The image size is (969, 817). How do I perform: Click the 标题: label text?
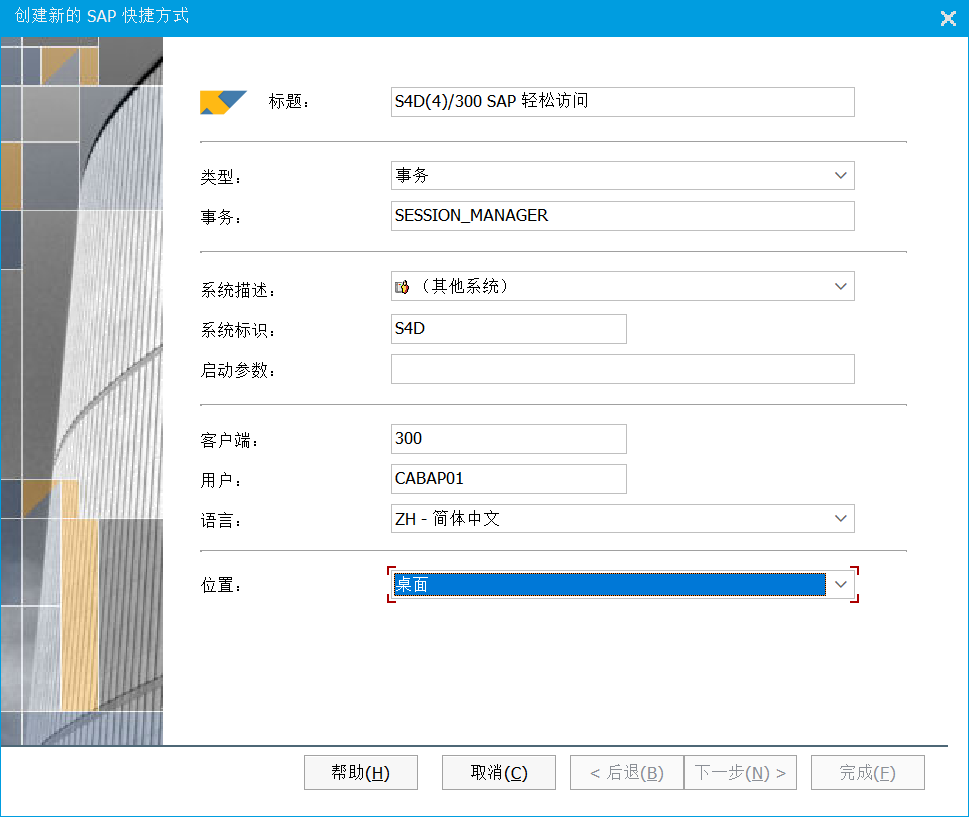click(x=289, y=101)
